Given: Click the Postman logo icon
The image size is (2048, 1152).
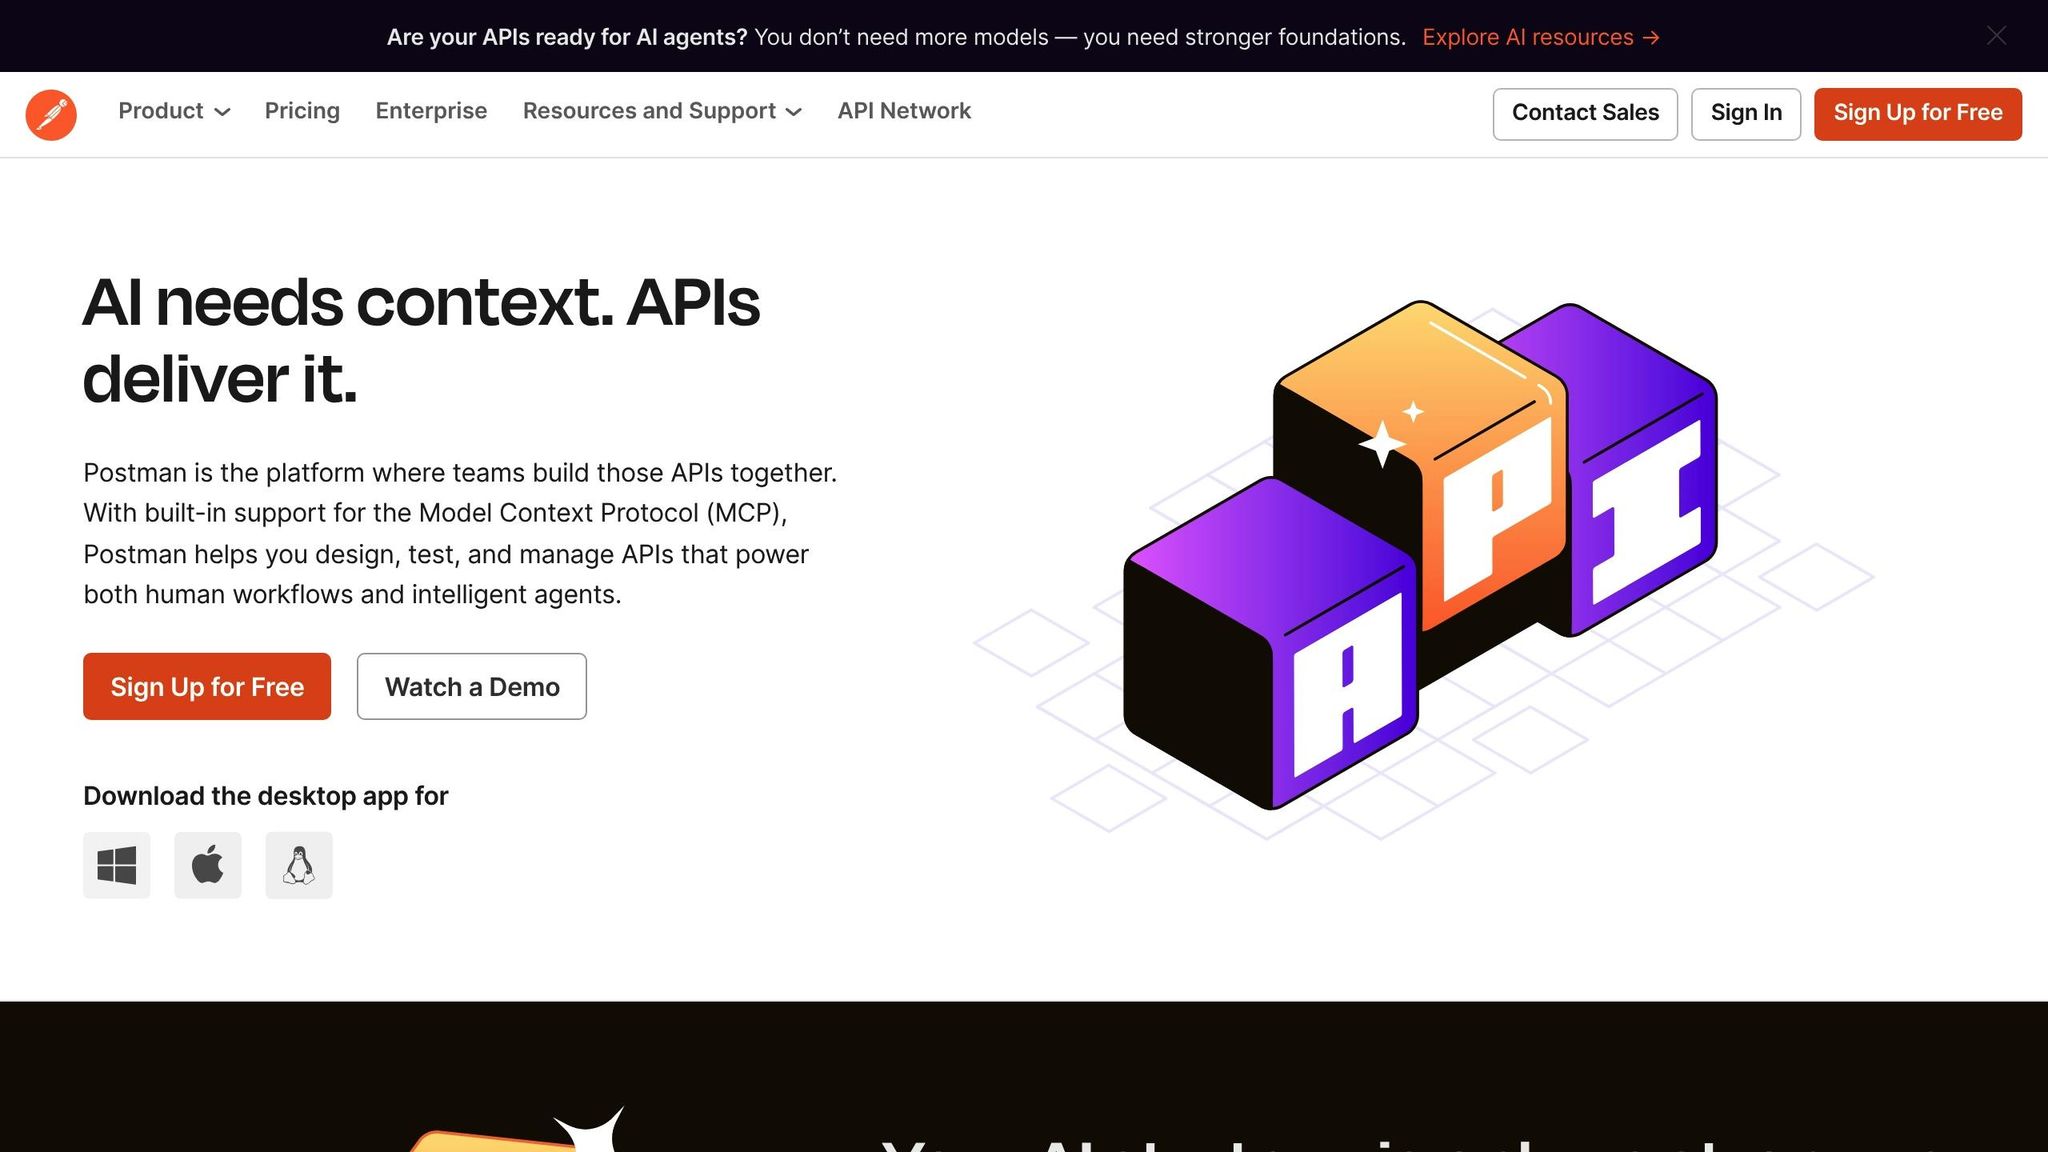Looking at the screenshot, I should pyautogui.click(x=51, y=114).
